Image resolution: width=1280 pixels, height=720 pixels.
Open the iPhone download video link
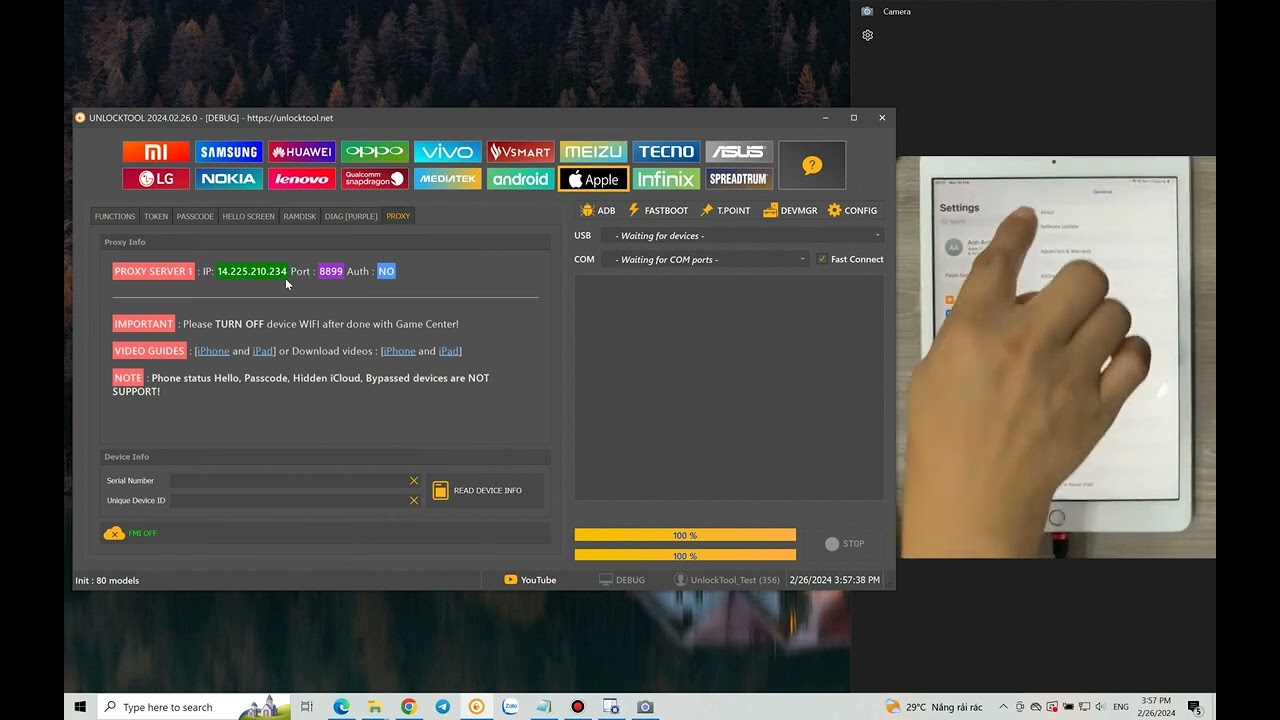pos(399,351)
